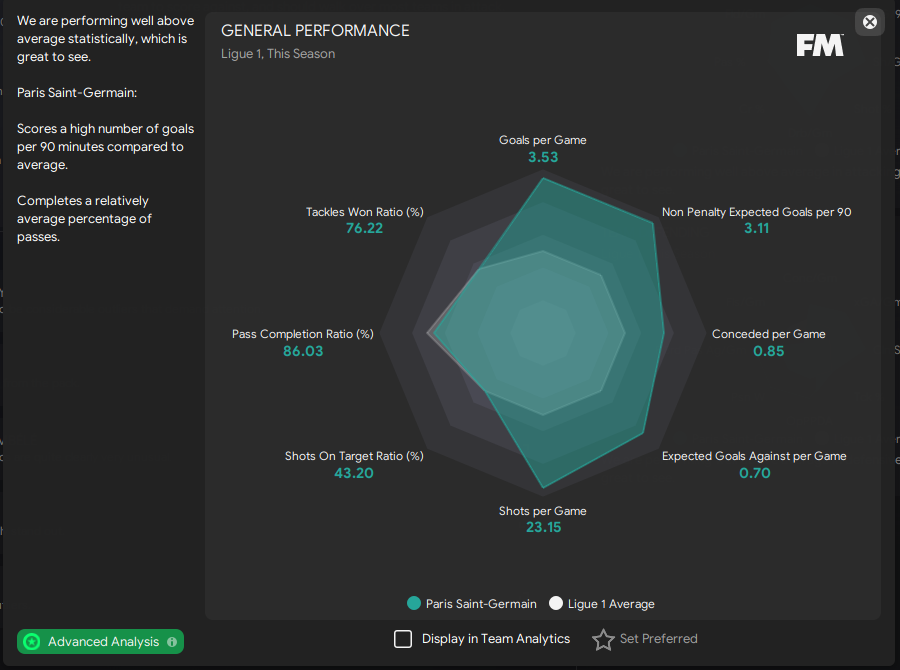Click the star icon beside Set Preferred
900x670 pixels.
(x=603, y=640)
